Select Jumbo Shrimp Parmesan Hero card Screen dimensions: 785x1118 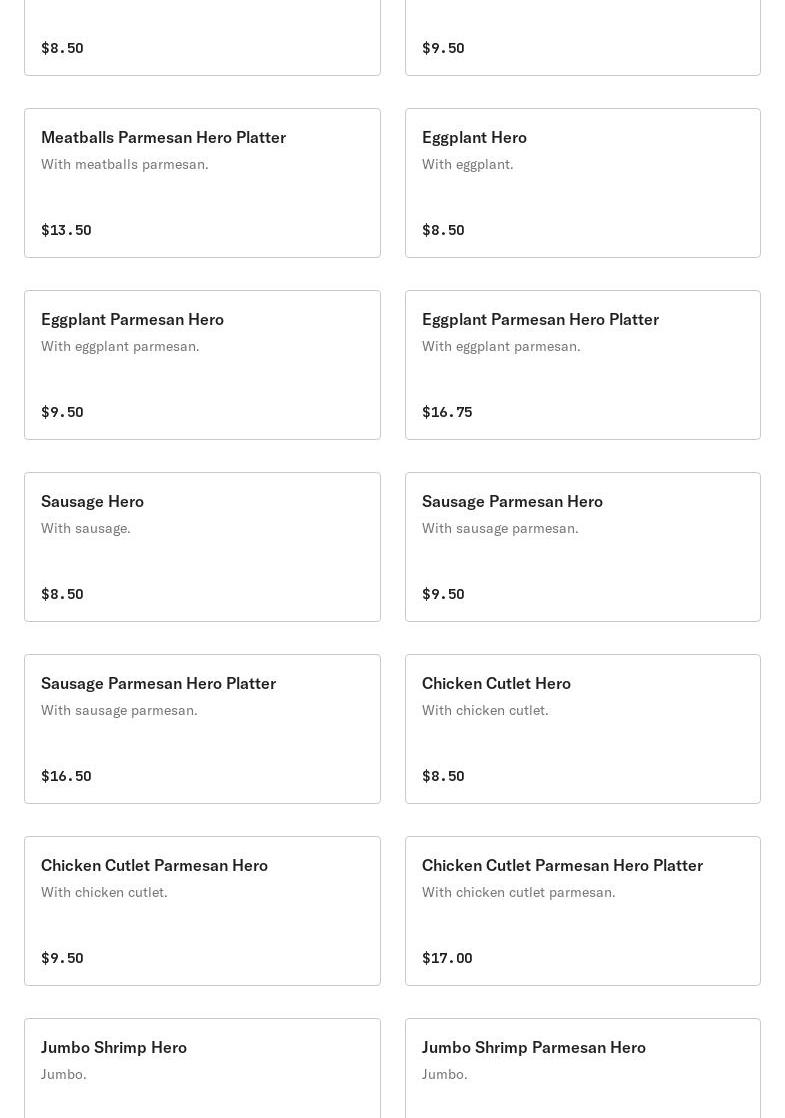(x=582, y=1068)
